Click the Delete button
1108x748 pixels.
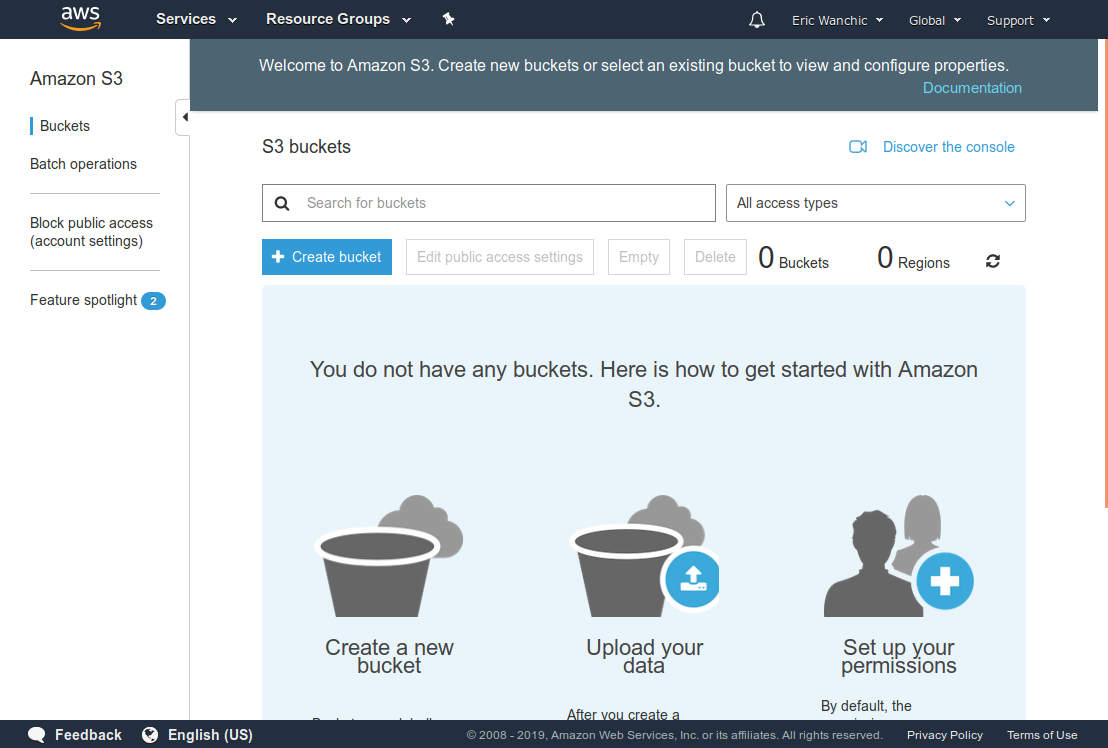point(715,257)
